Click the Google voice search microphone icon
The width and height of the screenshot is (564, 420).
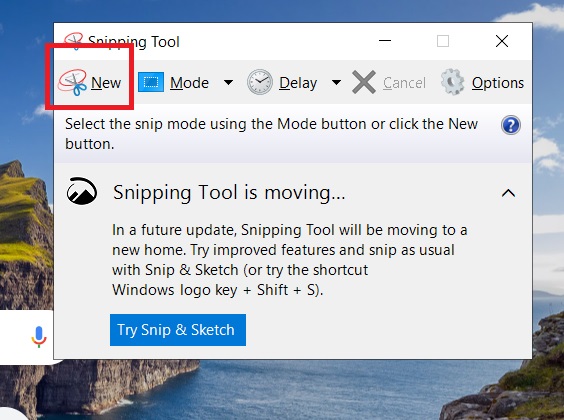pos(39,337)
